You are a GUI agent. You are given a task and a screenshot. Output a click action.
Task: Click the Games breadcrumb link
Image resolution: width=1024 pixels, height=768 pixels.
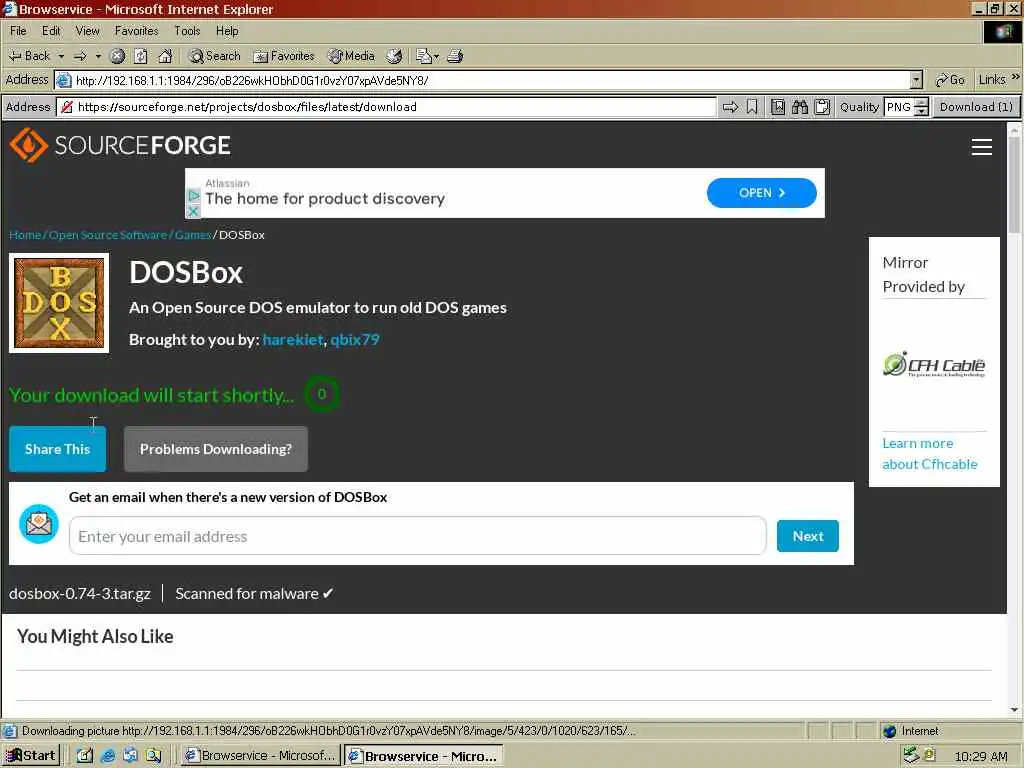pyautogui.click(x=193, y=235)
